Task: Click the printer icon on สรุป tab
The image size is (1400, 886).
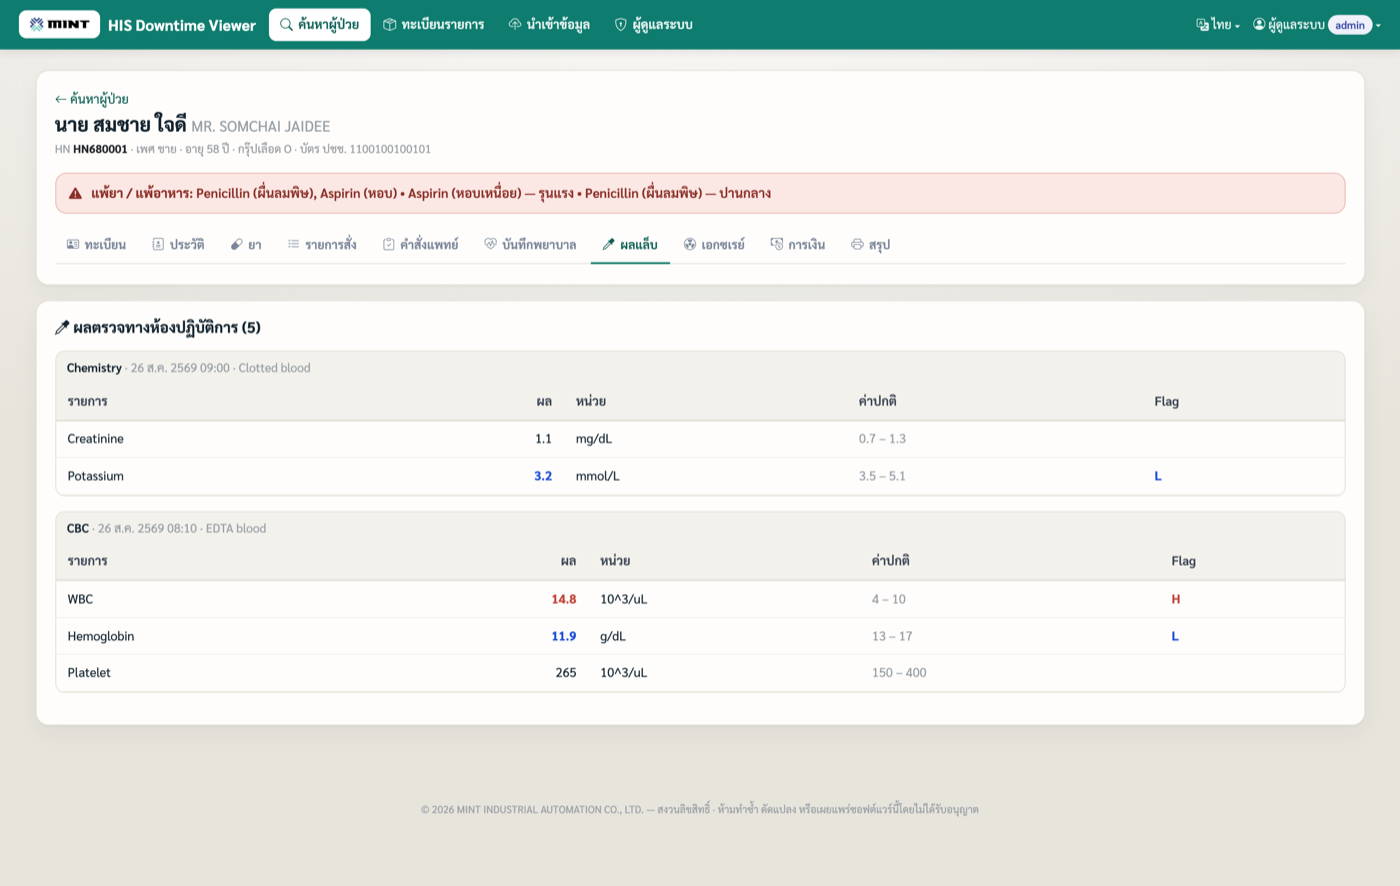Action: pyautogui.click(x=857, y=244)
